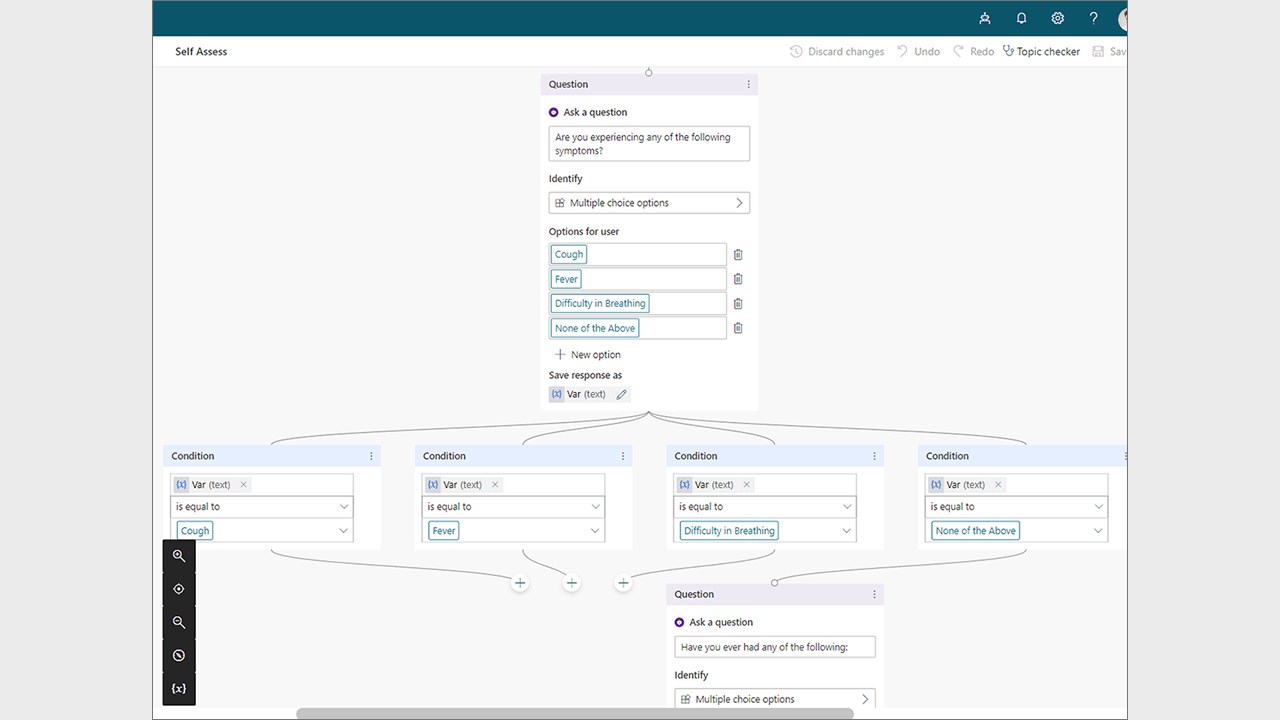Open Topic checker
This screenshot has height=720, width=1280.
pyautogui.click(x=1041, y=52)
